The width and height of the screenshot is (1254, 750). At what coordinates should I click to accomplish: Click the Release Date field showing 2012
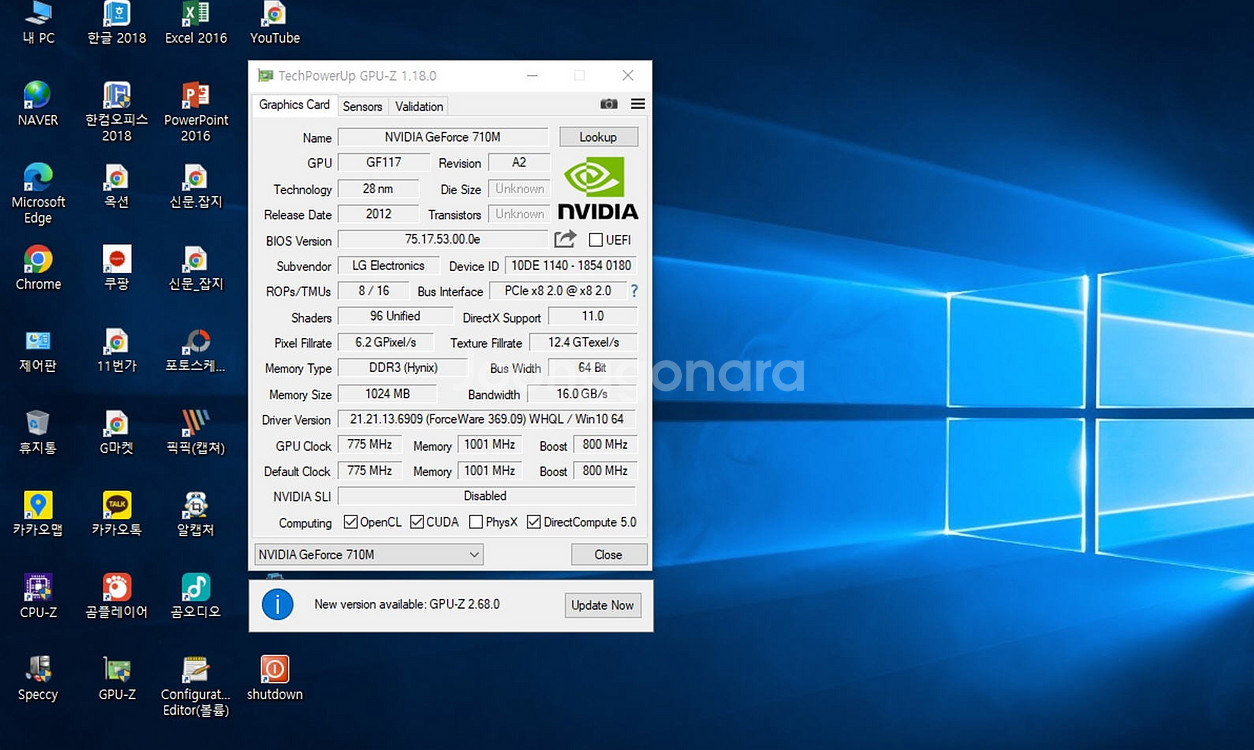coord(378,214)
